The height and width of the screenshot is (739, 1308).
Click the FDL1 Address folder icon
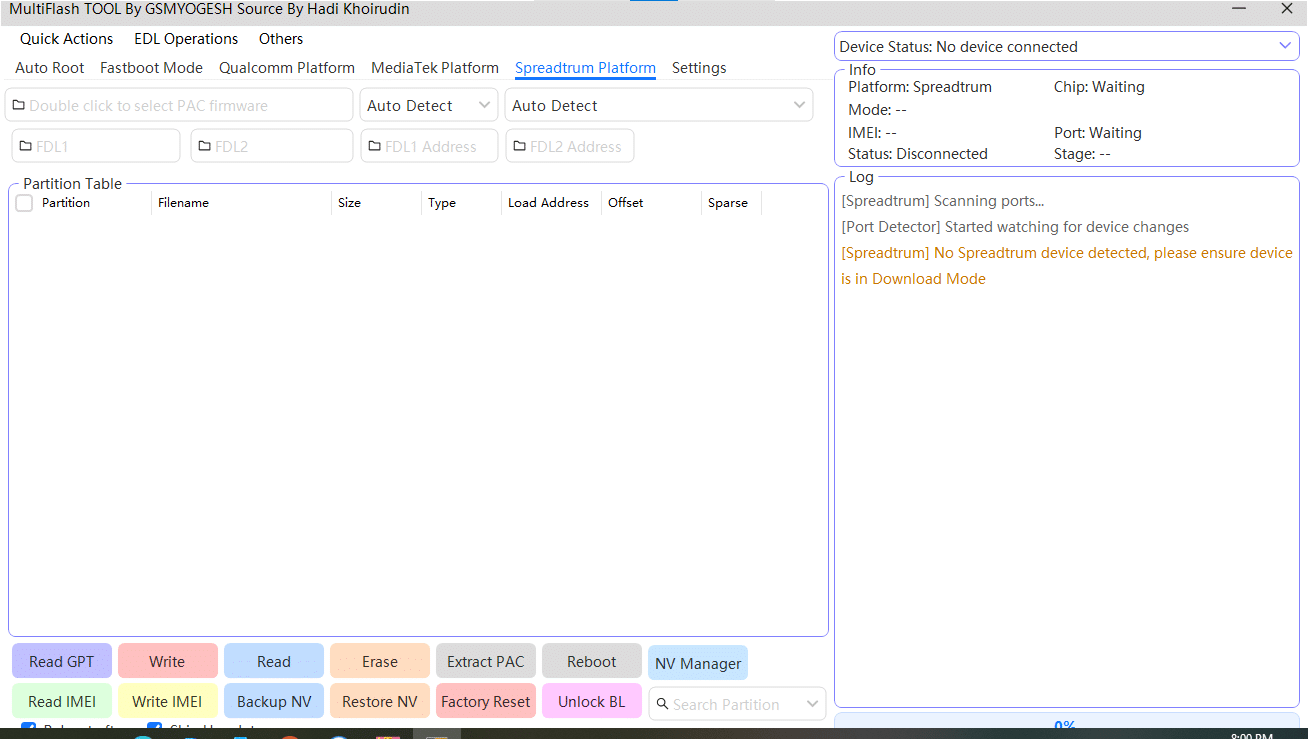point(375,146)
